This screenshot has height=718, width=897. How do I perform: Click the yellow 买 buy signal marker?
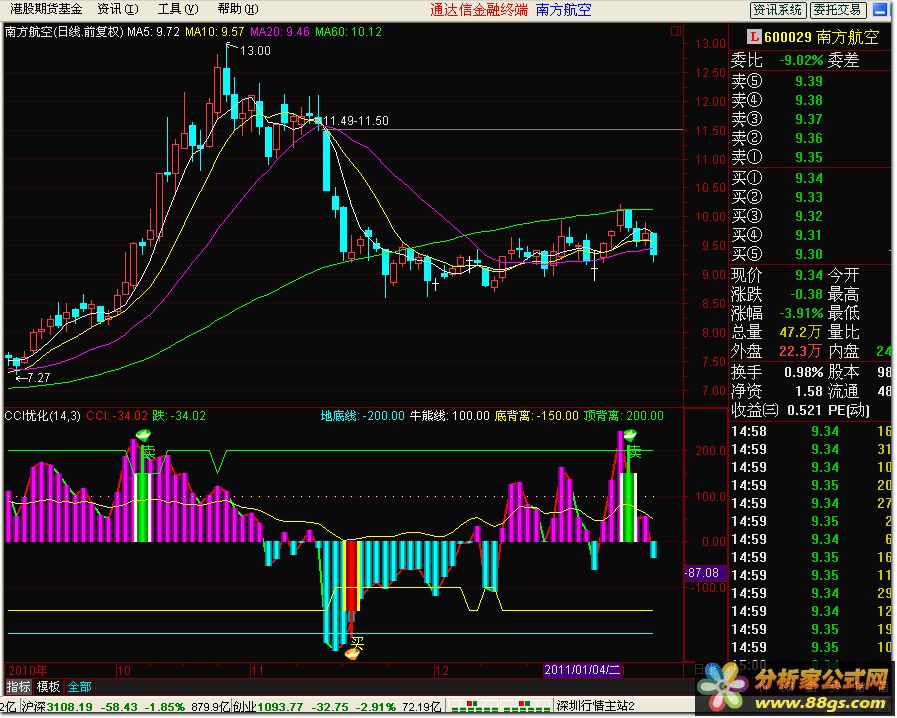point(357,643)
